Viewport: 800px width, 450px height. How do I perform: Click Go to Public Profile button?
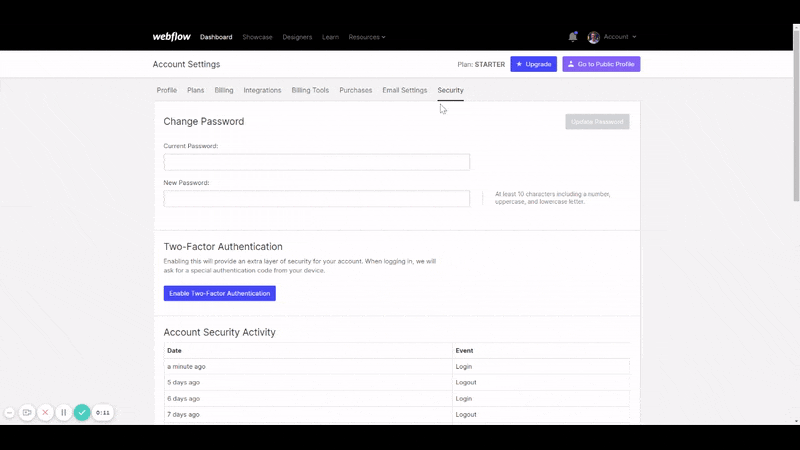click(601, 64)
